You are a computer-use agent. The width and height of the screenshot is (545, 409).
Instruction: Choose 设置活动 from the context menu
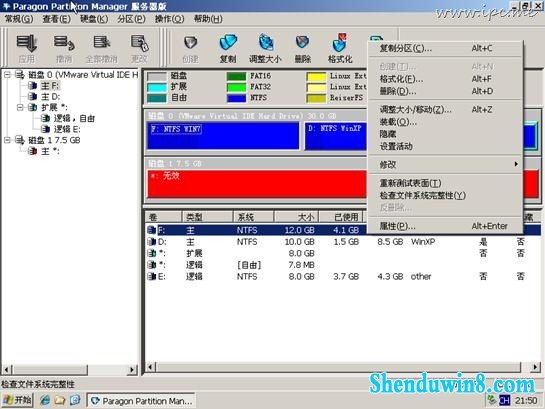pos(445,146)
